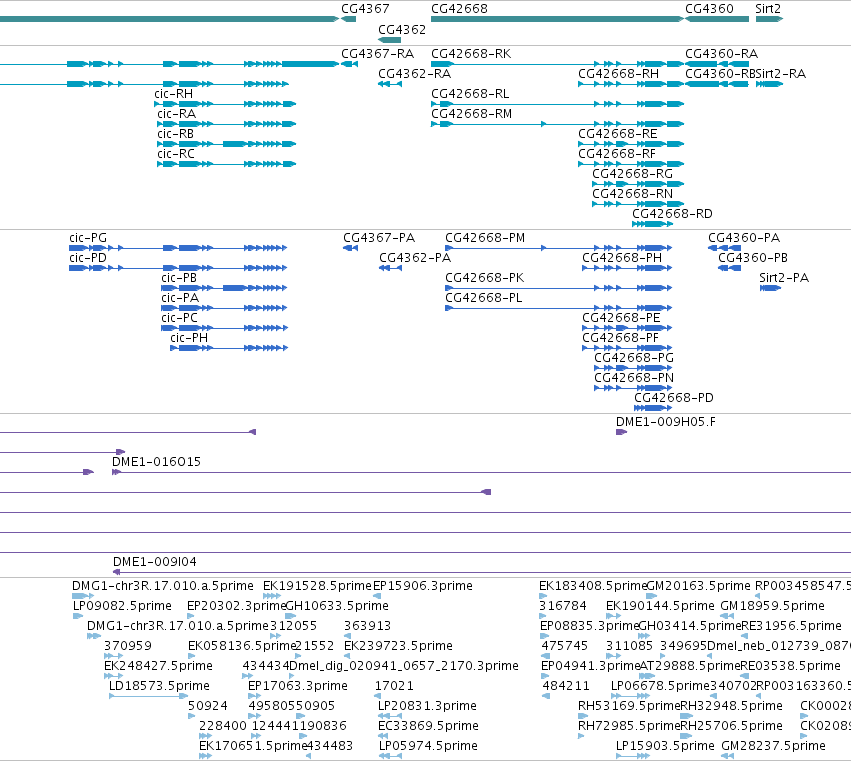Screen dimensions: 851x761
Task: Select the CG4360-PA protein label
Action: point(744,238)
